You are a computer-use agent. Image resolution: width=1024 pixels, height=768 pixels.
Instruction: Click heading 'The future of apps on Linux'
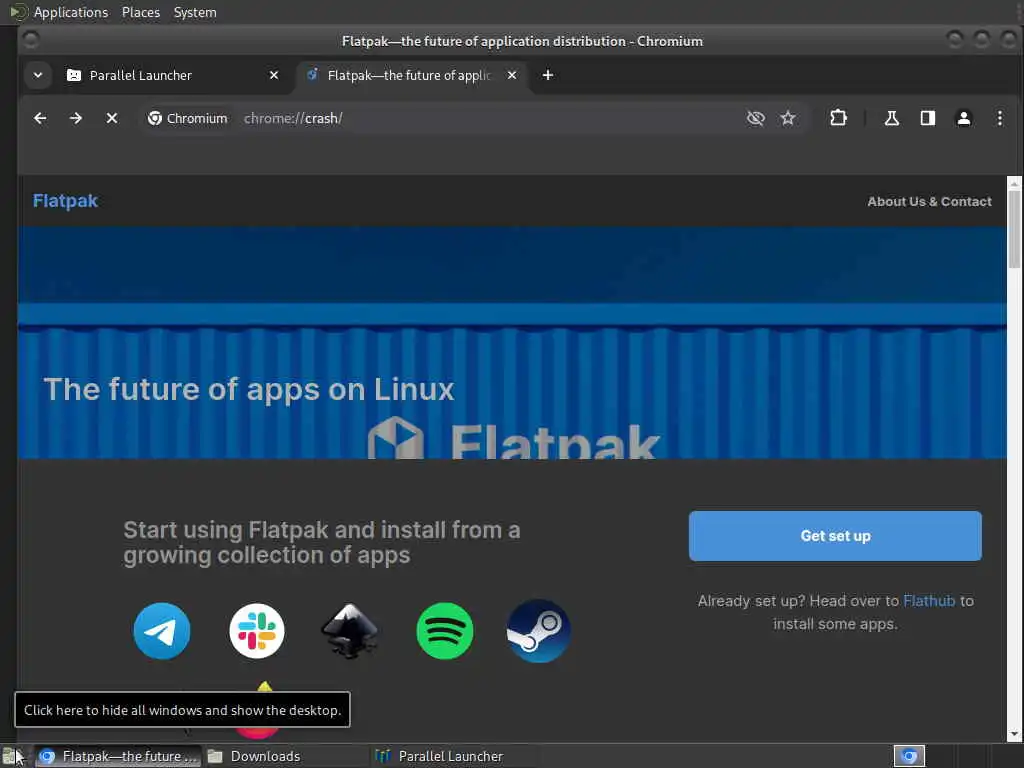coord(249,389)
